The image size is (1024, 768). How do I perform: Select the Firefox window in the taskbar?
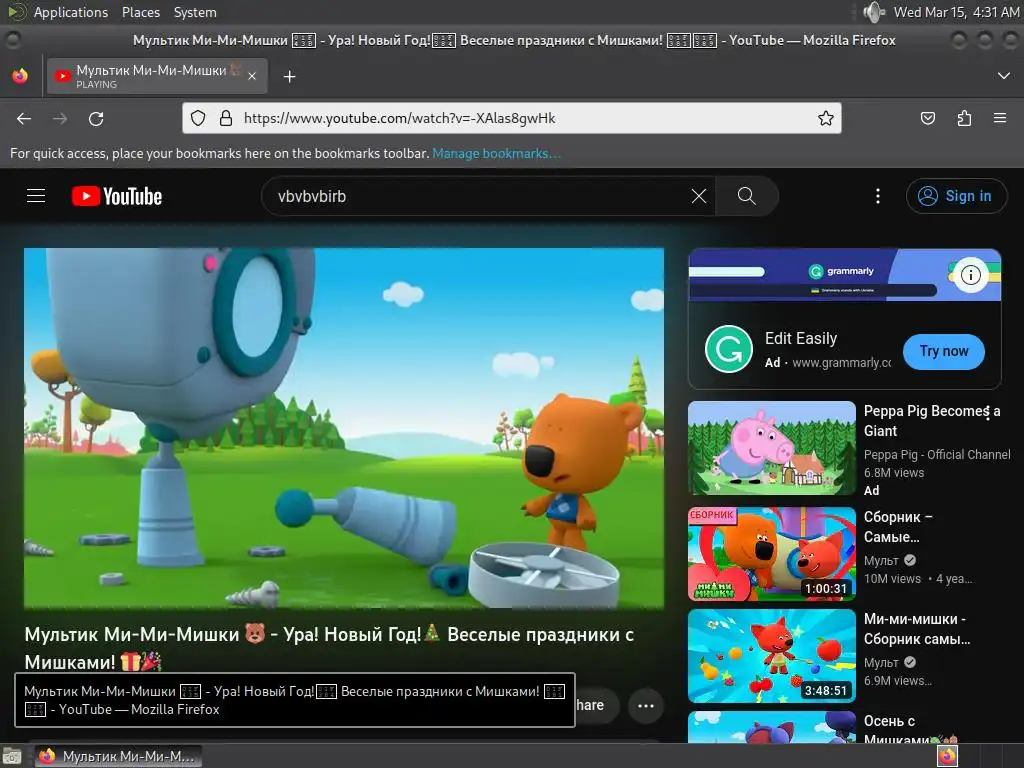tap(118, 756)
